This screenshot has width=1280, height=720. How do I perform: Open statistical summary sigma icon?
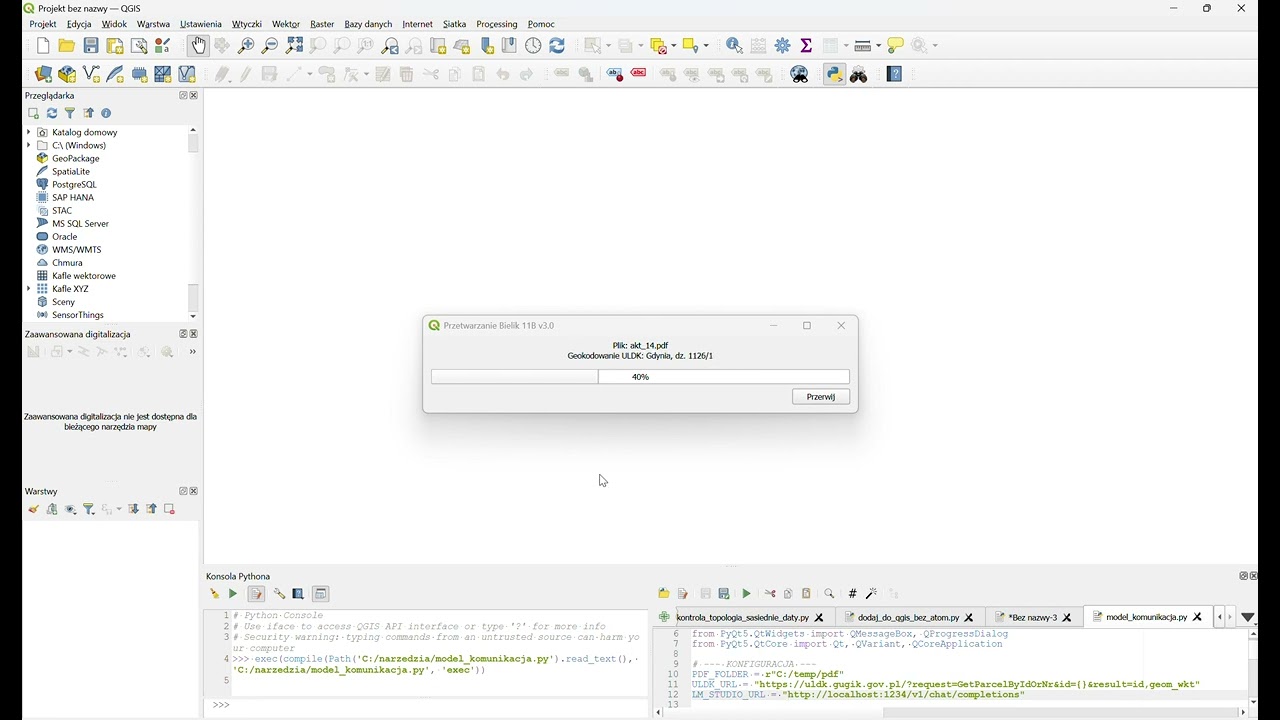[806, 46]
